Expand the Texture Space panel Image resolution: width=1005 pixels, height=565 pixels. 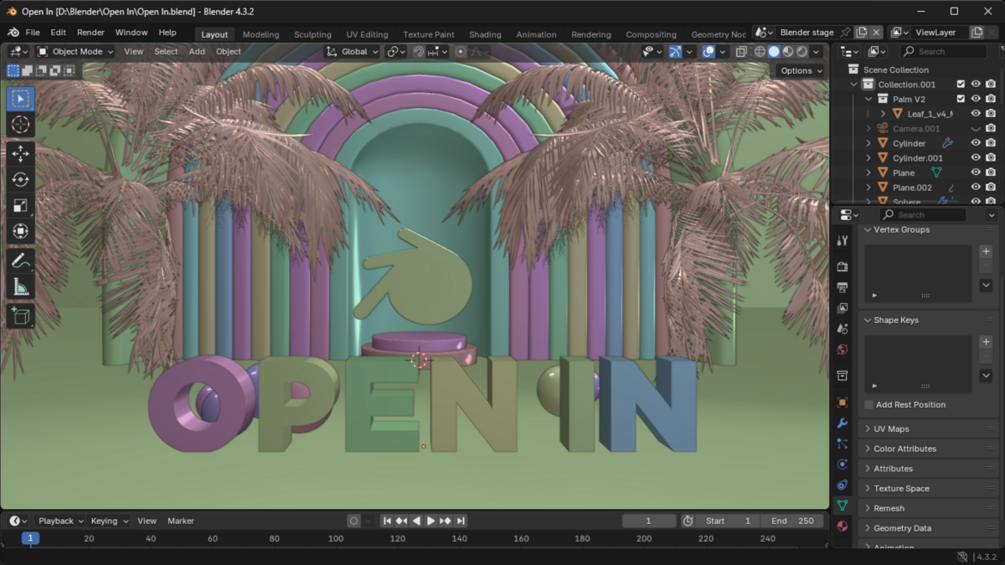tap(900, 489)
